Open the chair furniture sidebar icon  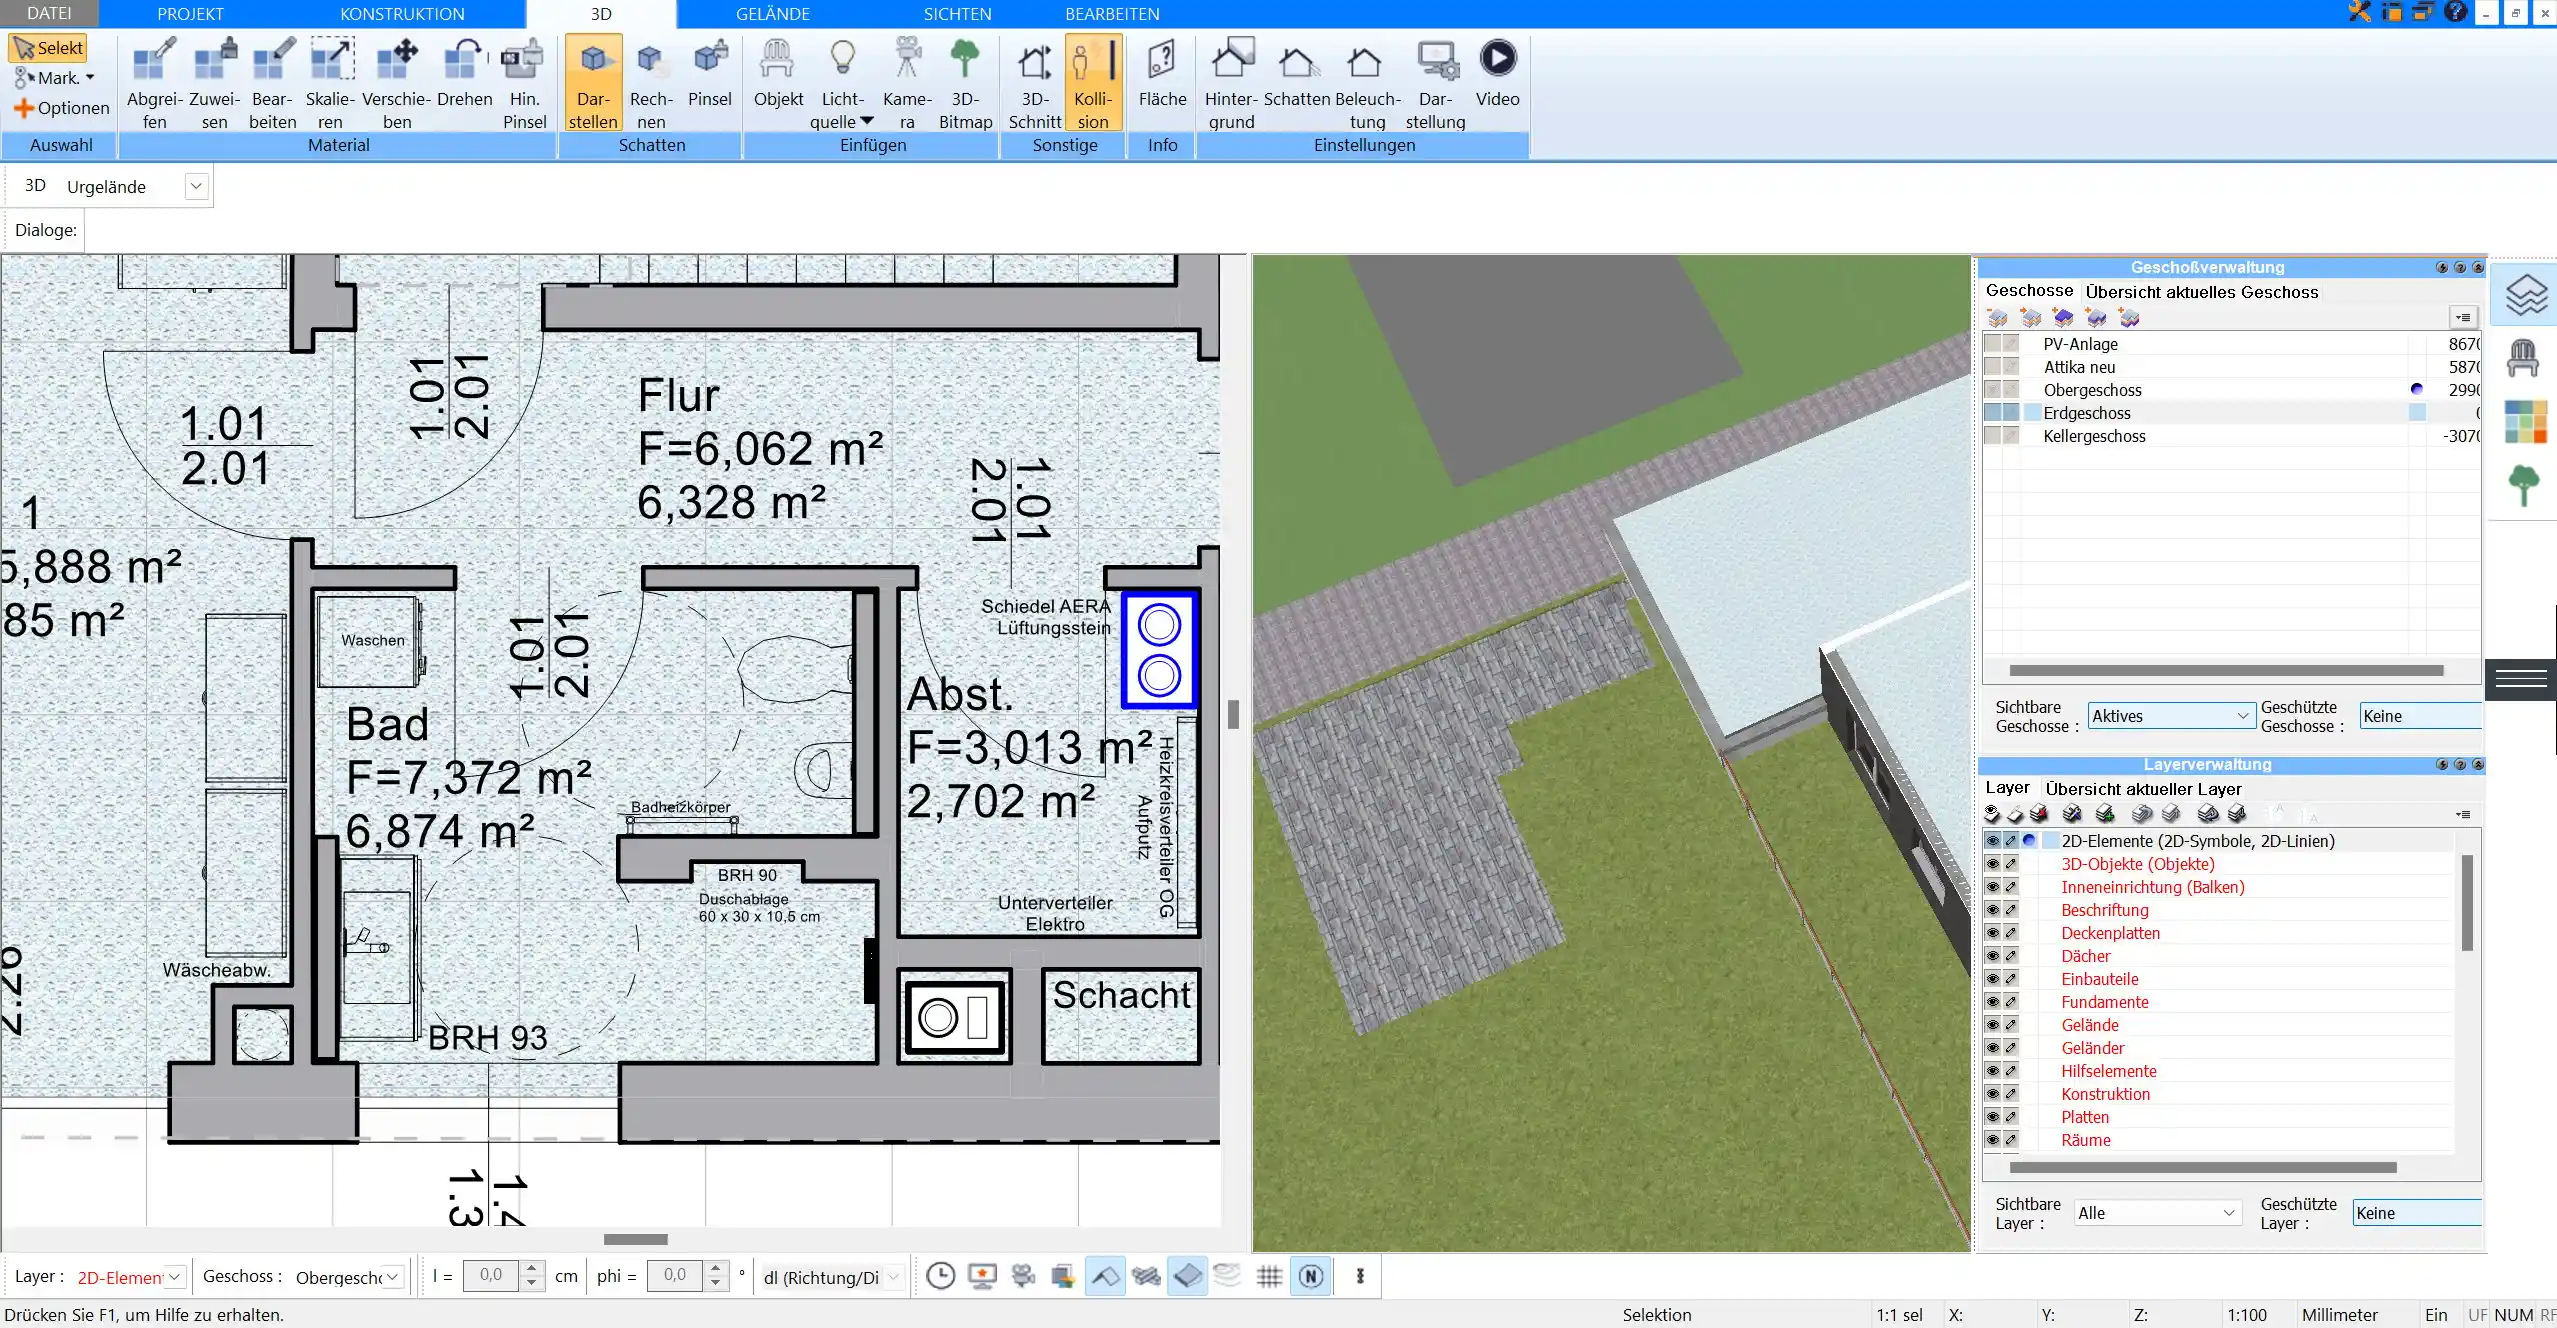[x=2523, y=358]
